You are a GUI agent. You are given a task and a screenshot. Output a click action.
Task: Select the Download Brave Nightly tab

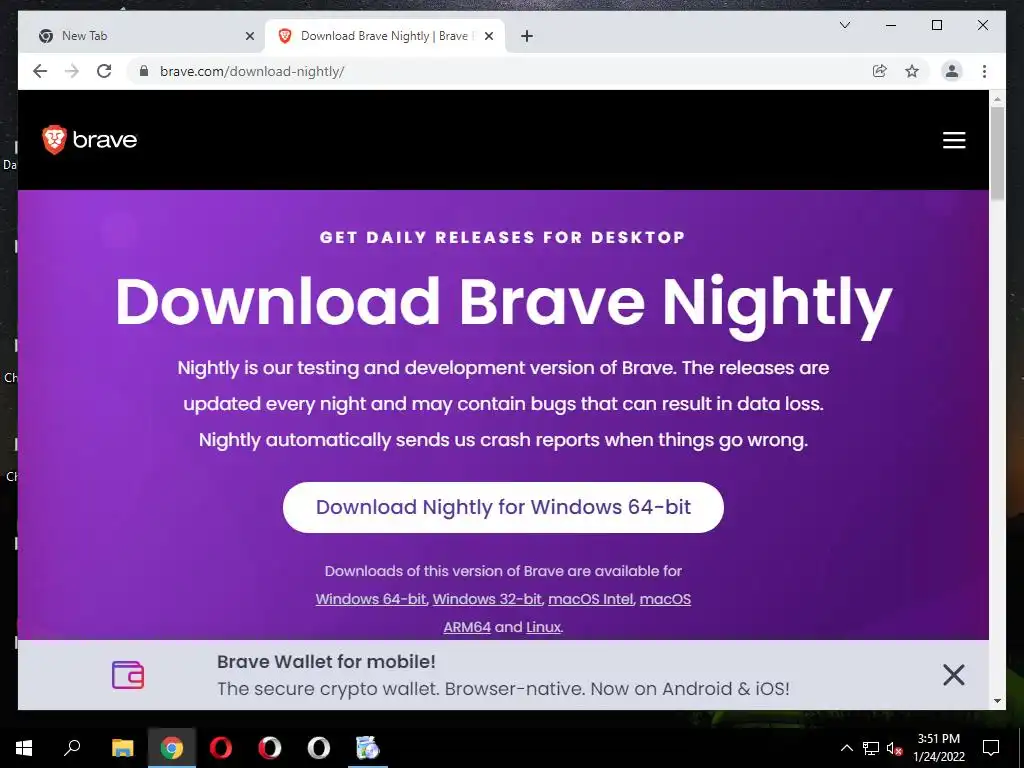pos(384,36)
